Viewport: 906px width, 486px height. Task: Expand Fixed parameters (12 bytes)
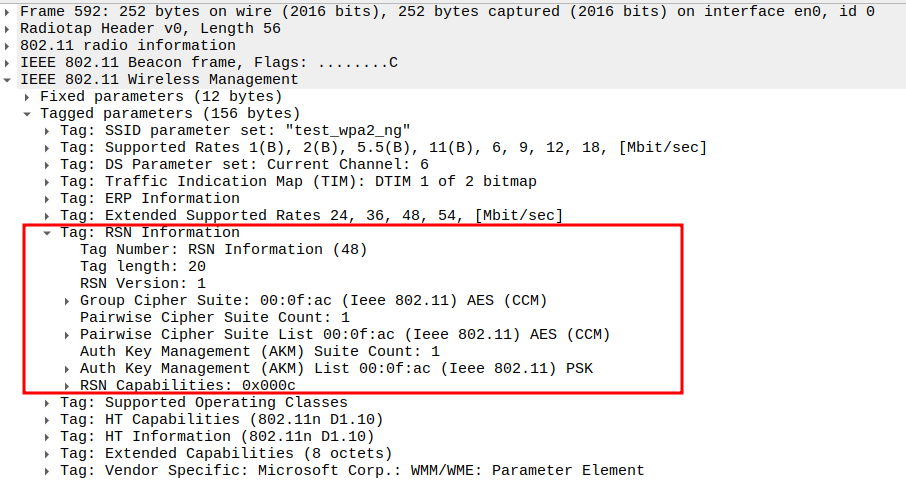[x=28, y=96]
